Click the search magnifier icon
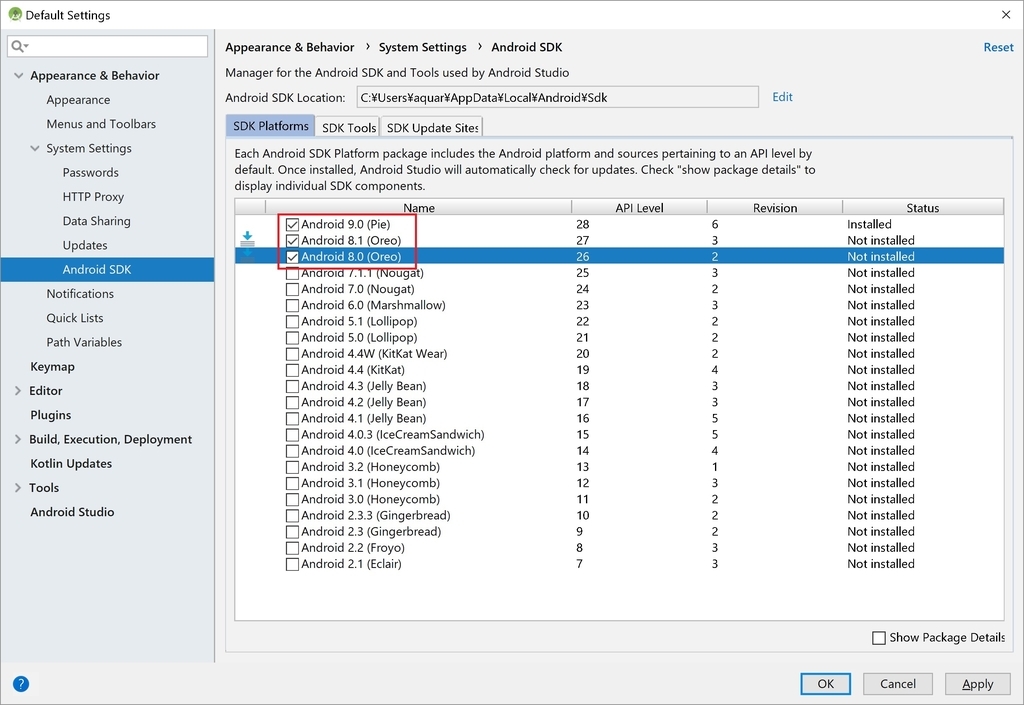The image size is (1024, 705). click(18, 46)
